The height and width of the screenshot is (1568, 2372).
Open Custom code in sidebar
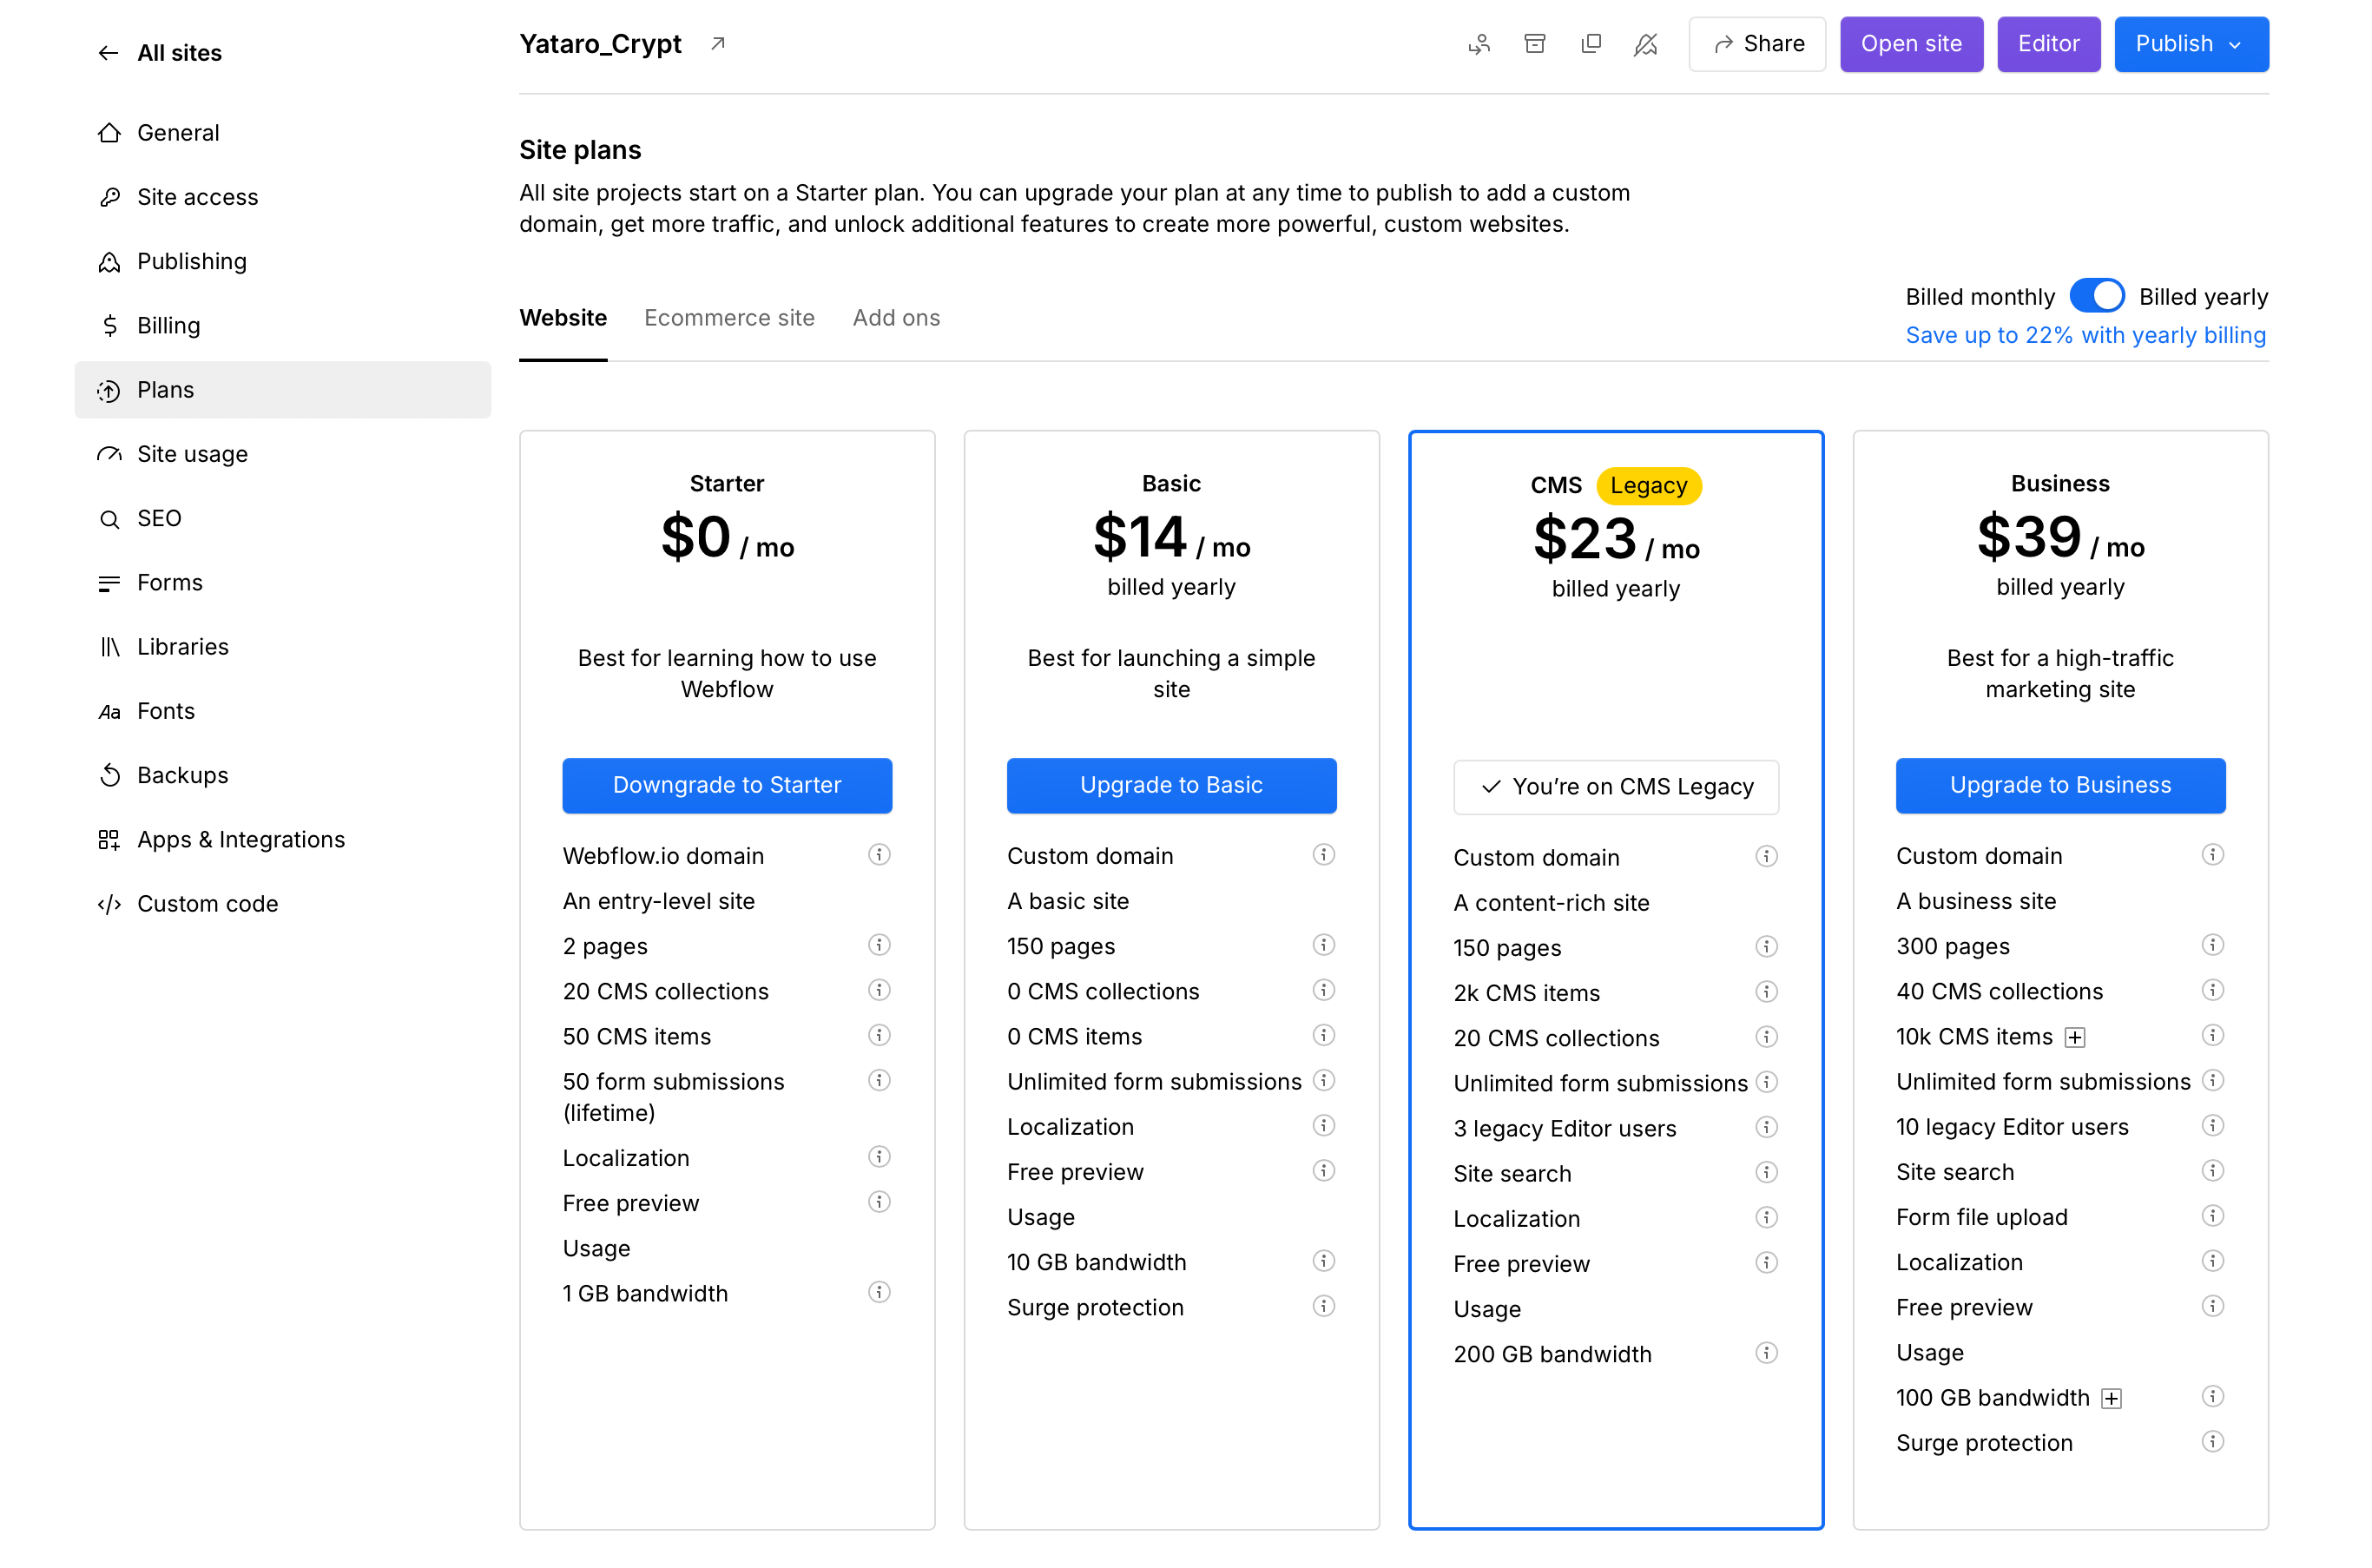click(x=282, y=904)
